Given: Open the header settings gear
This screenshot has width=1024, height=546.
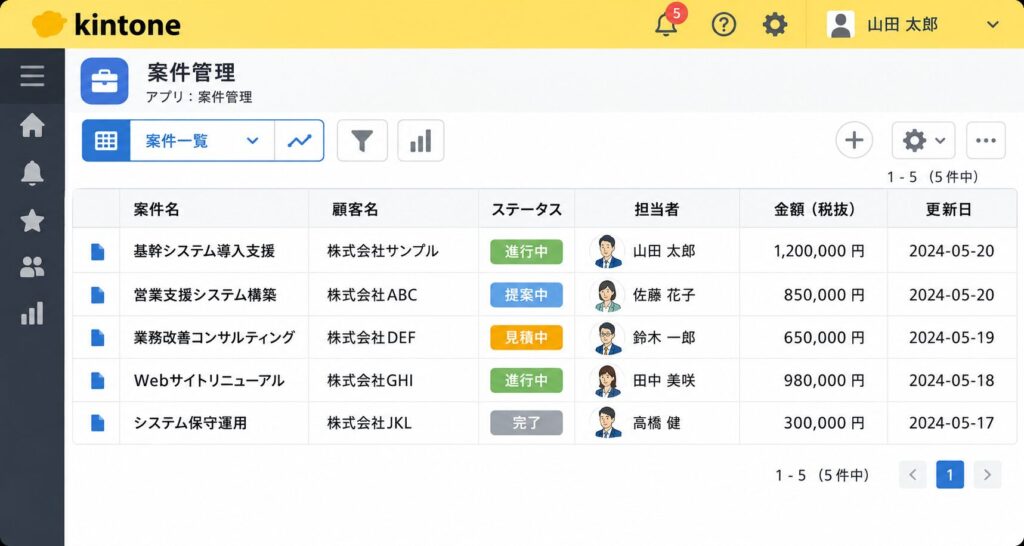Looking at the screenshot, I should (x=775, y=25).
